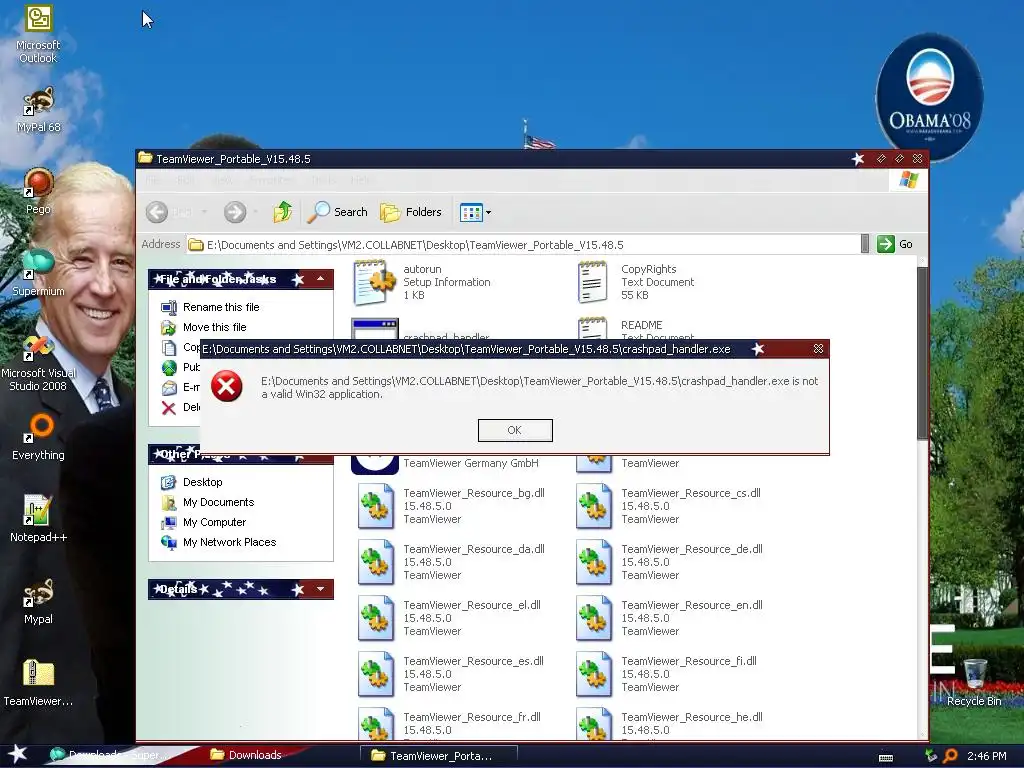Image resolution: width=1024 pixels, height=768 pixels.
Task: Click the keyboard tray icon
Action: pos(886,758)
